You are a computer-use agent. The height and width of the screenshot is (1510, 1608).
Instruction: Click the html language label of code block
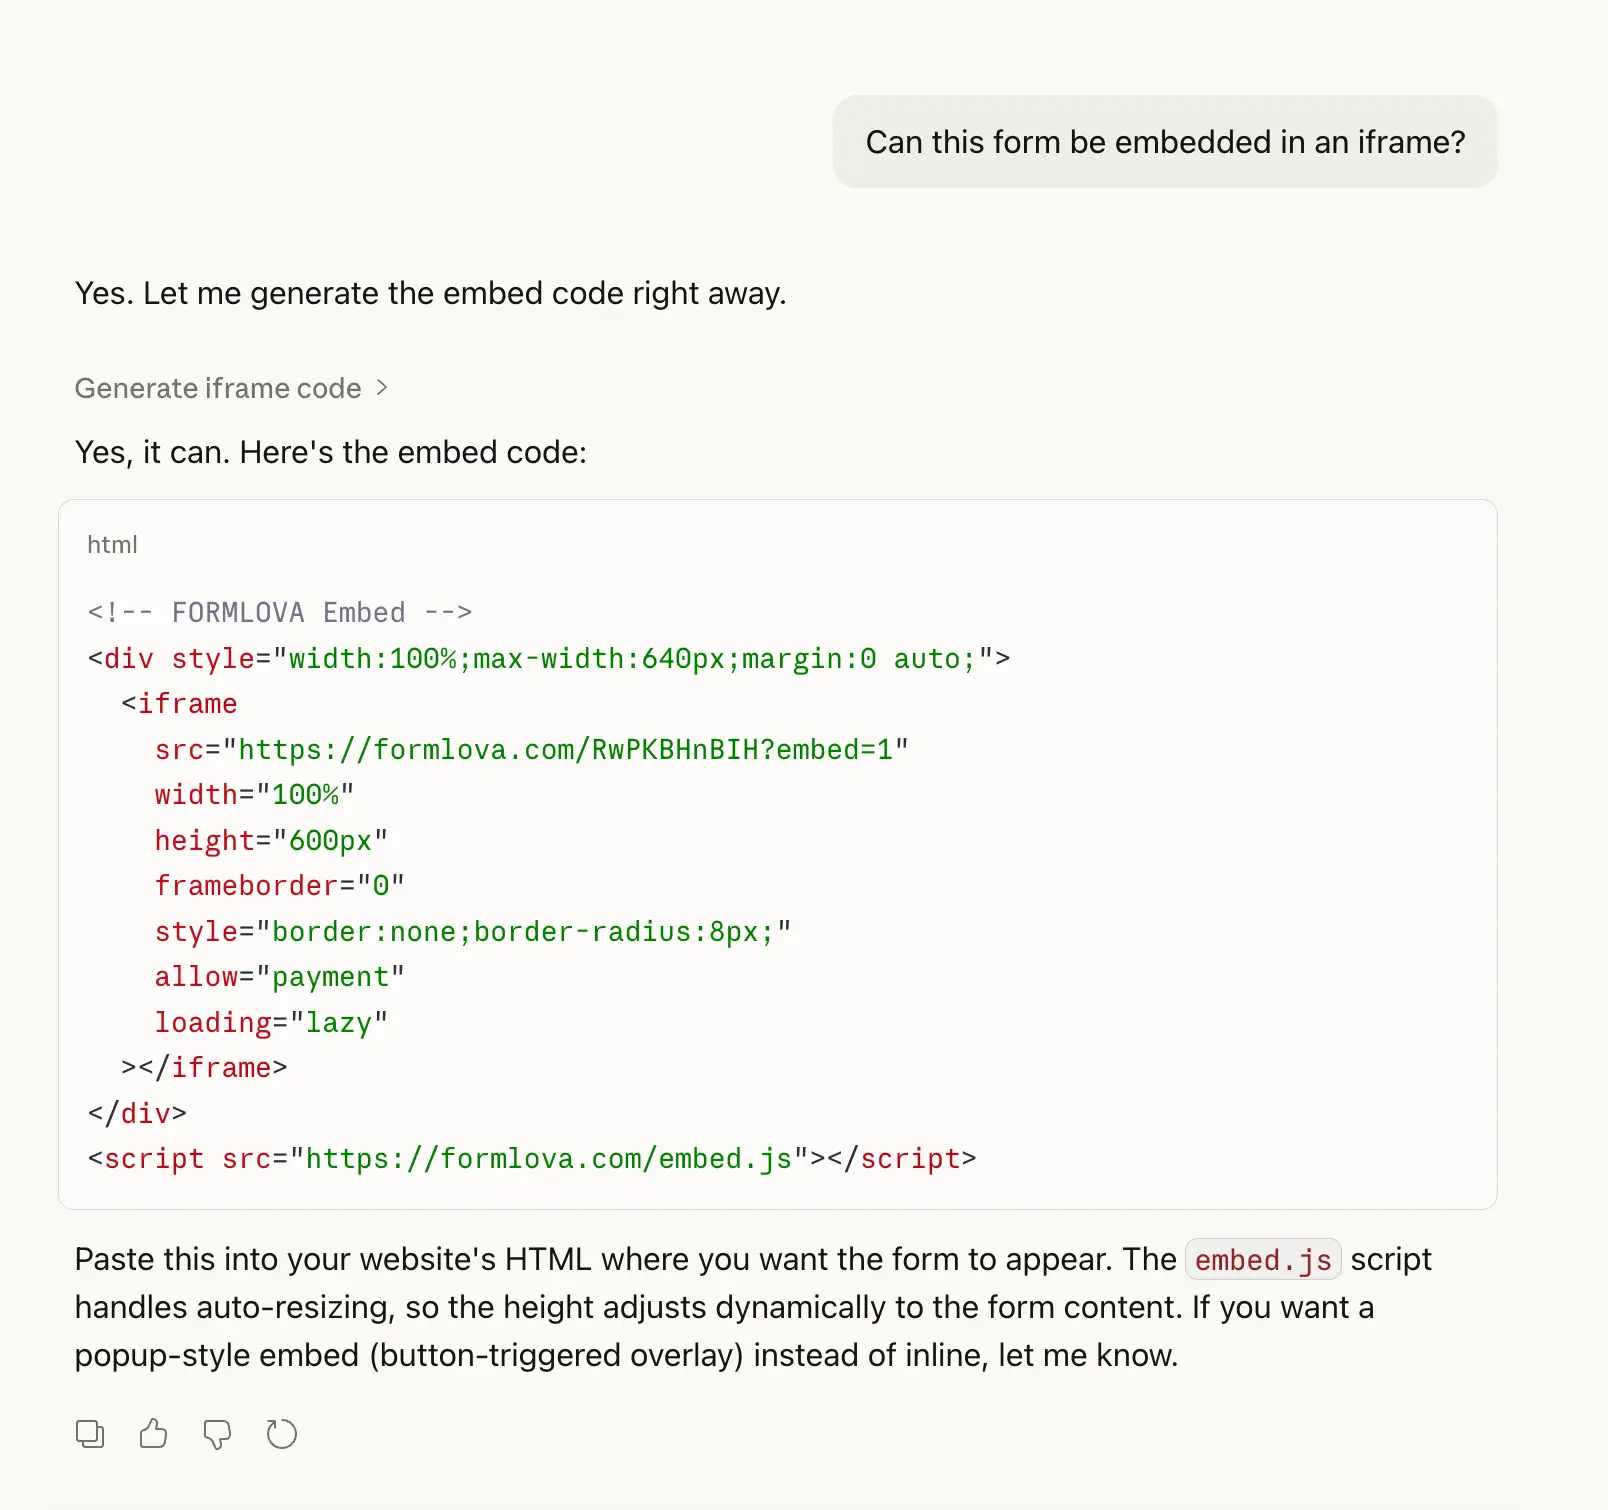(112, 545)
